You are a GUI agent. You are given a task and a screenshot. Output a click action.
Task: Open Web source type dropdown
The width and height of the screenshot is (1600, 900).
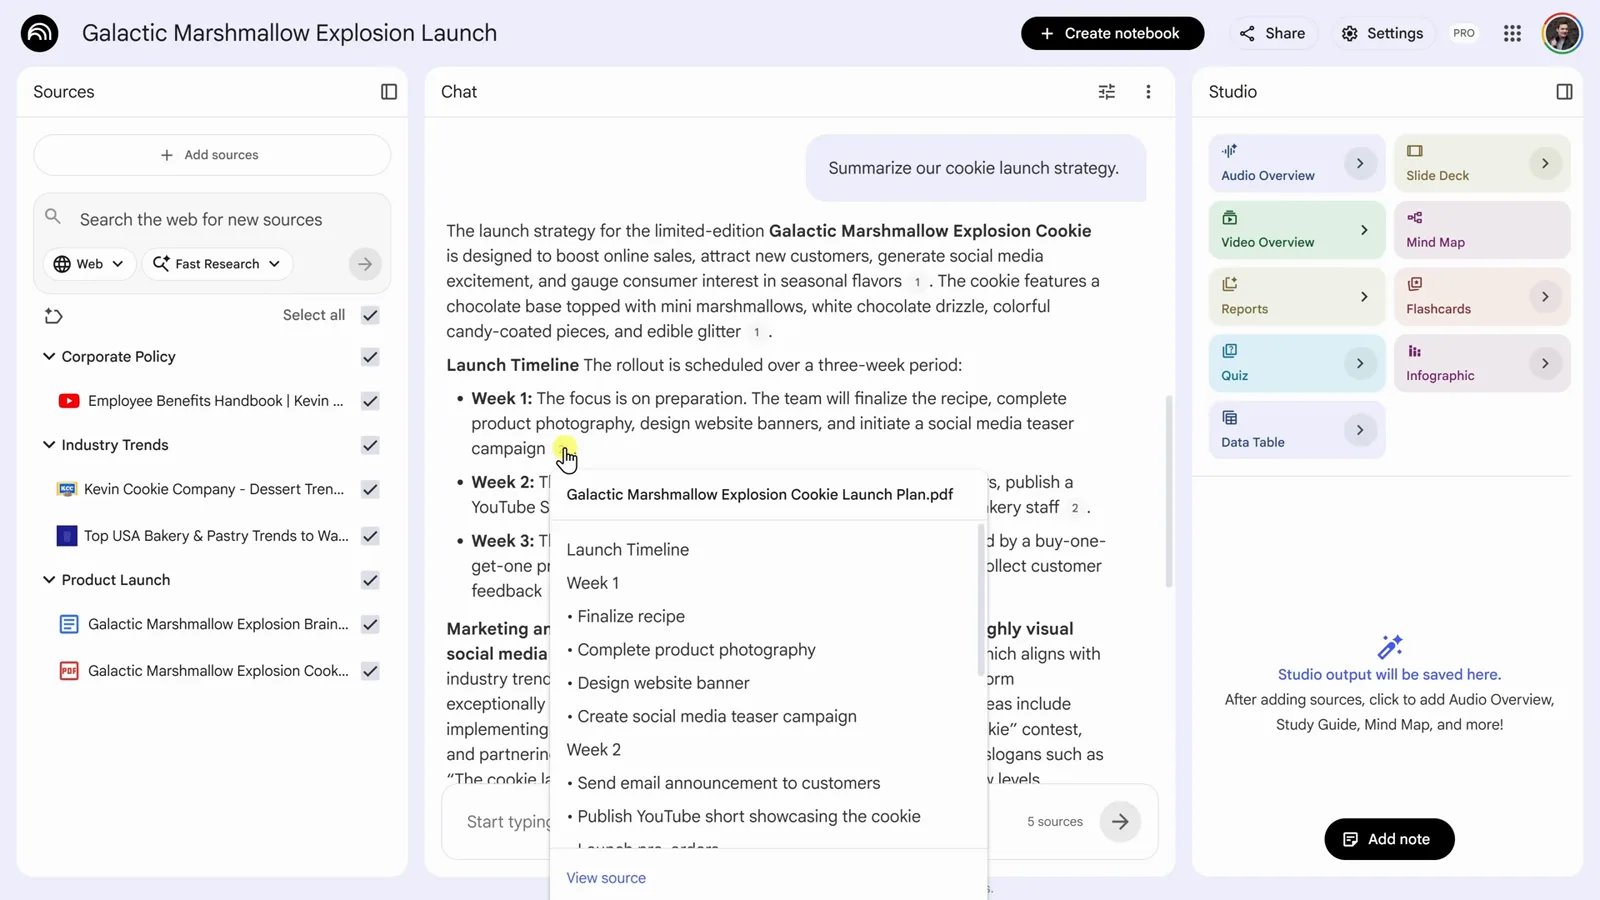(89, 264)
